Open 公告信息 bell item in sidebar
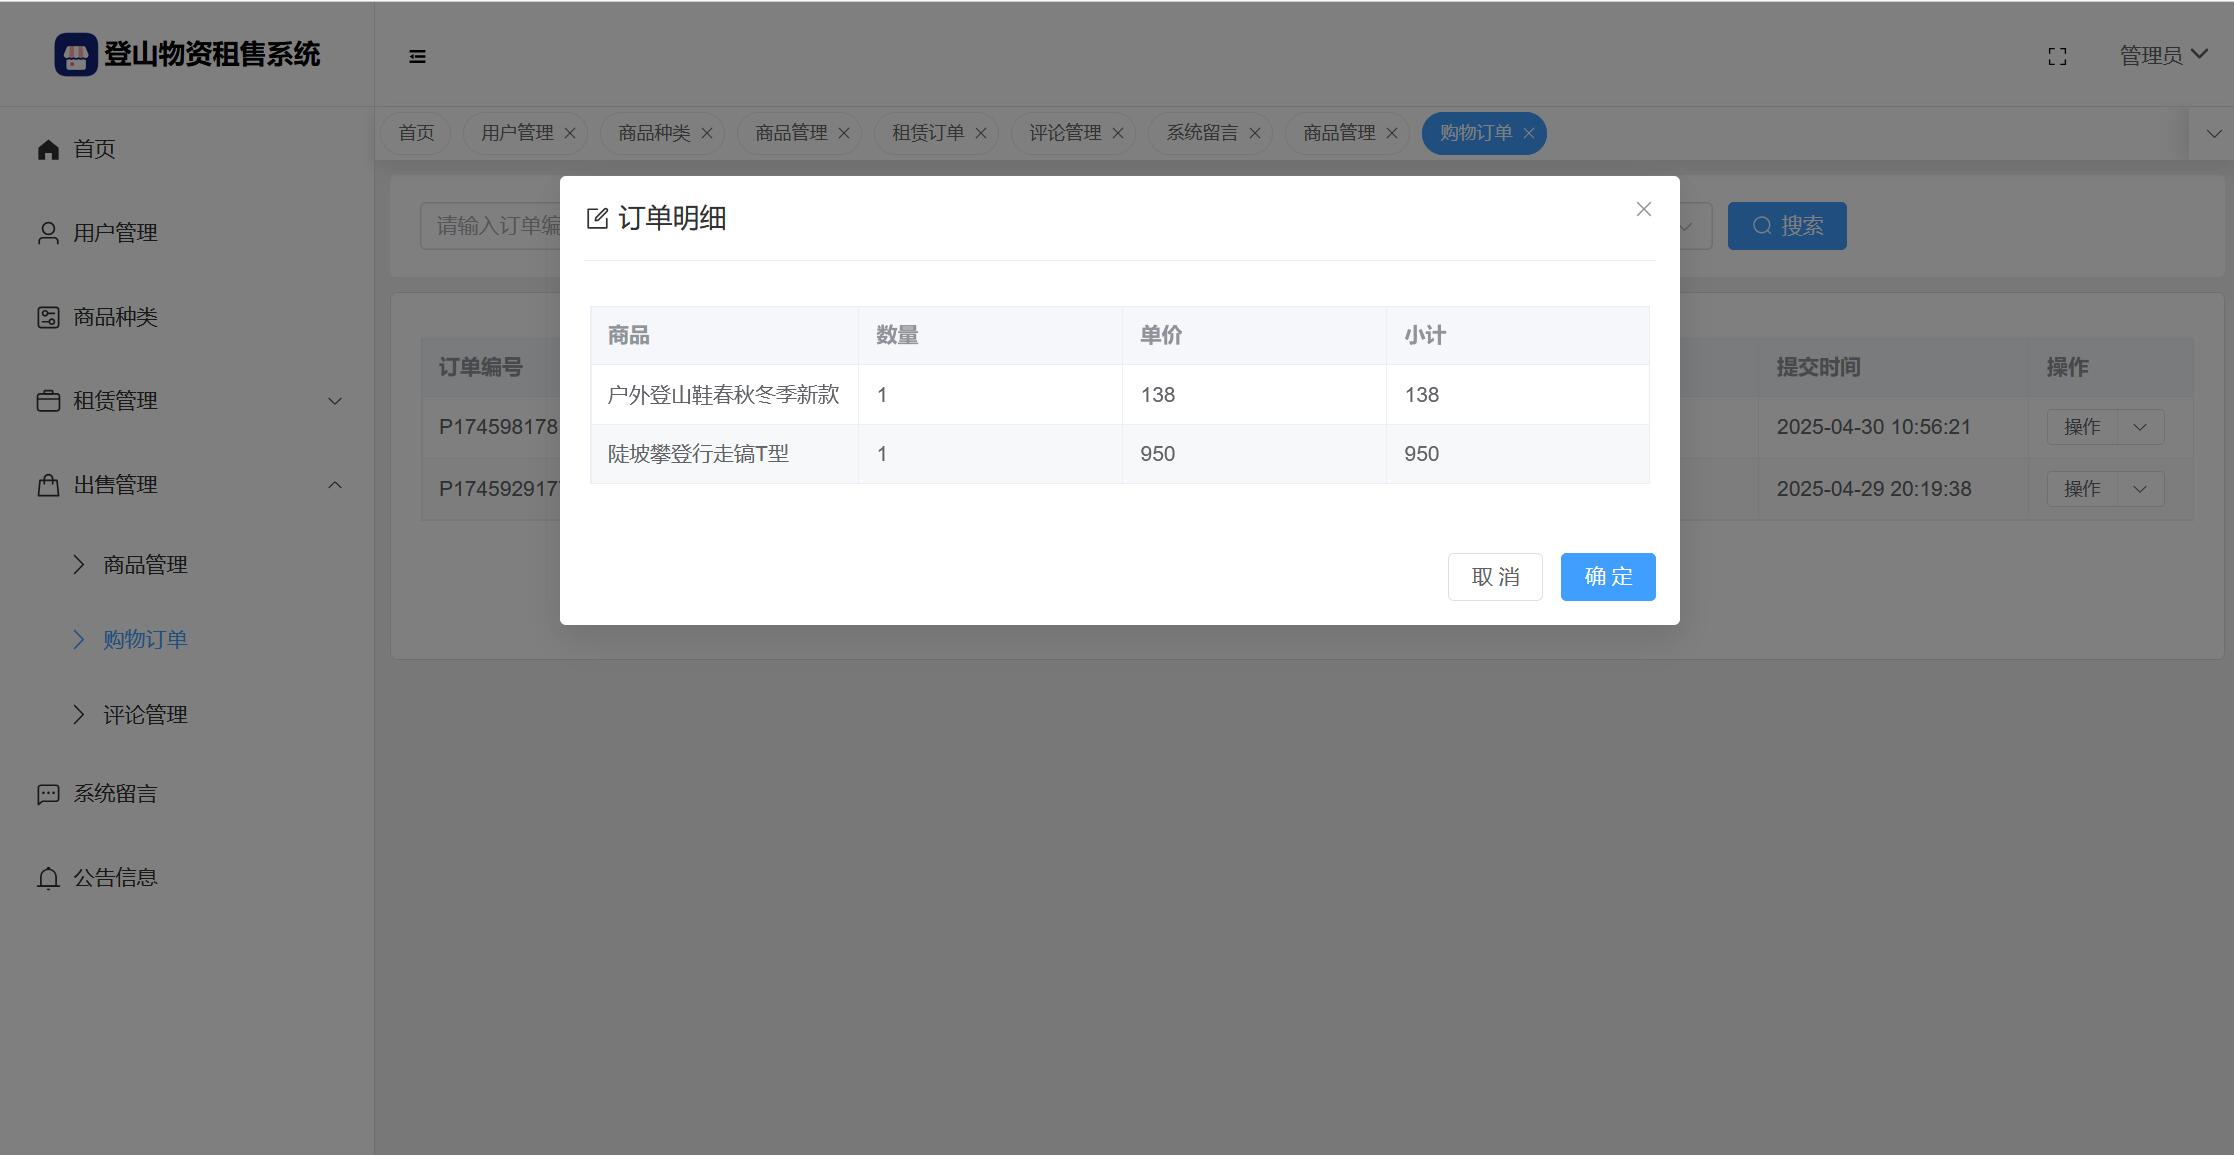This screenshot has height=1155, width=2234. [48, 878]
